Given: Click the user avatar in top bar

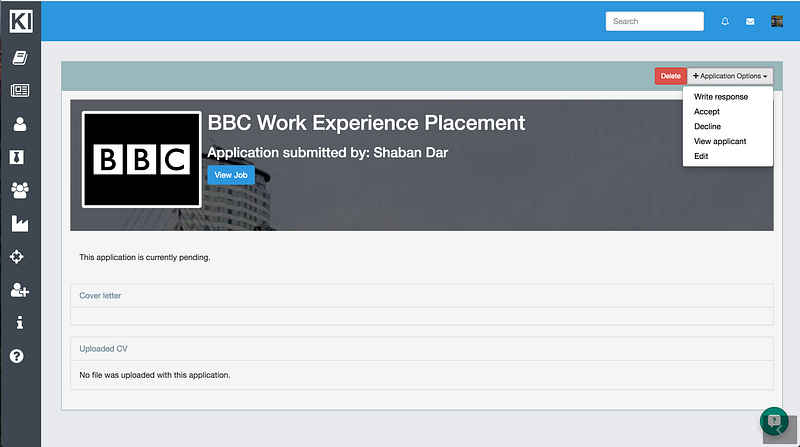Looking at the screenshot, I should point(777,21).
